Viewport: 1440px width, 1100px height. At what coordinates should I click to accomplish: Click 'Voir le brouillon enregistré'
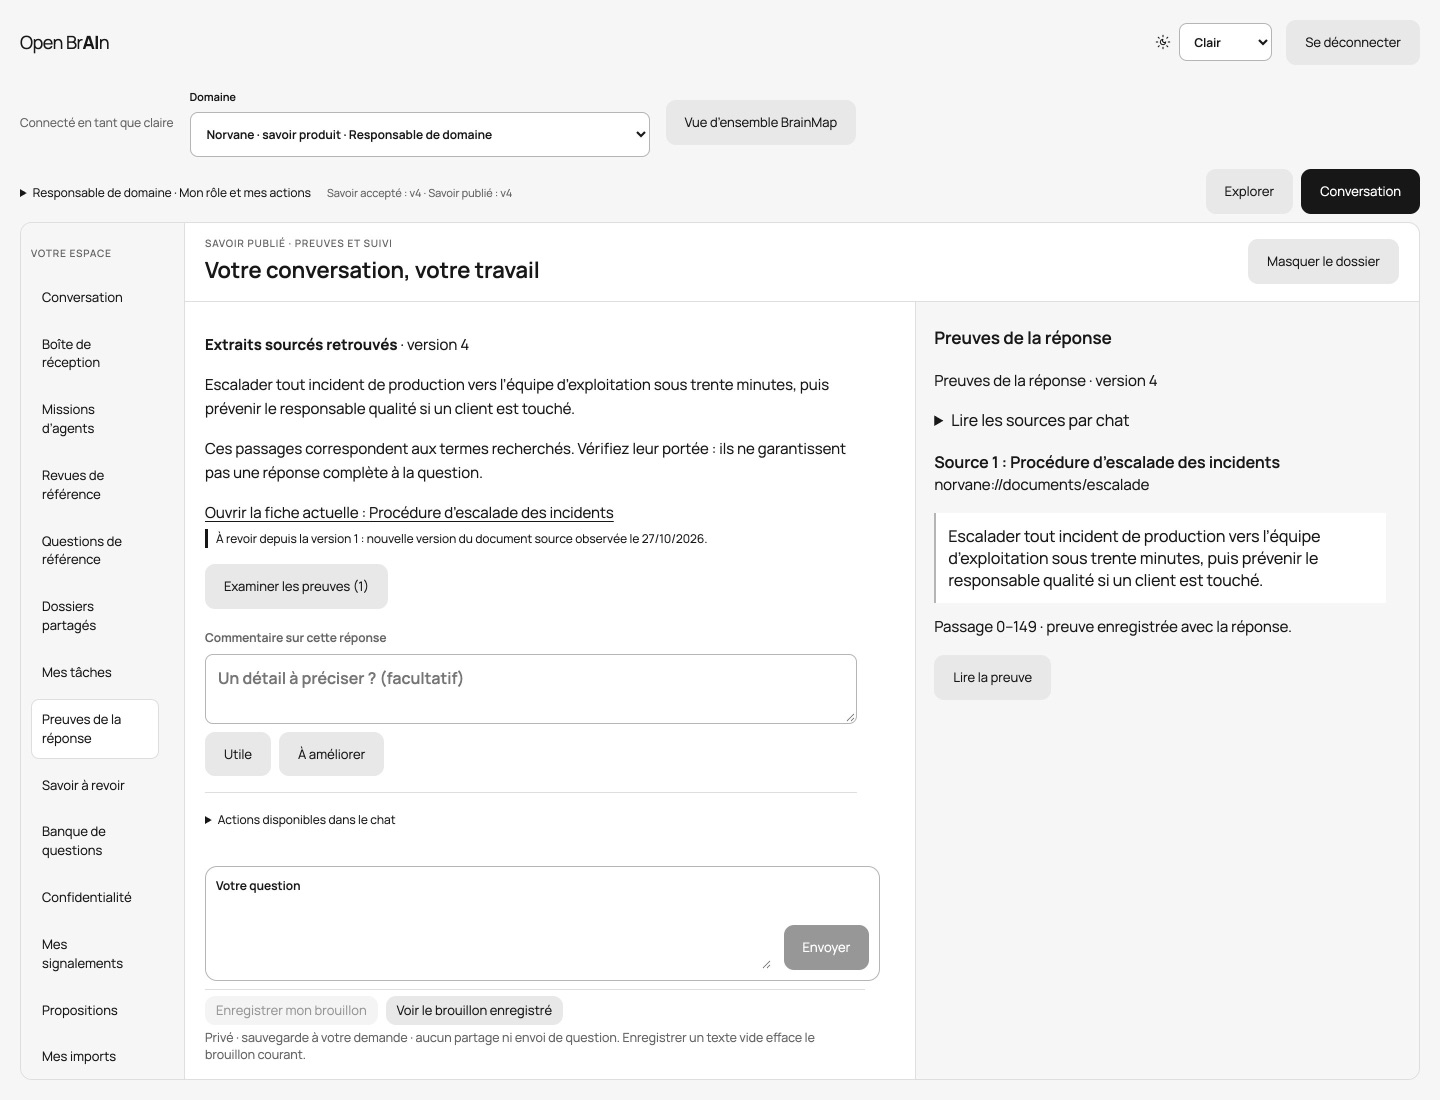point(474,1010)
